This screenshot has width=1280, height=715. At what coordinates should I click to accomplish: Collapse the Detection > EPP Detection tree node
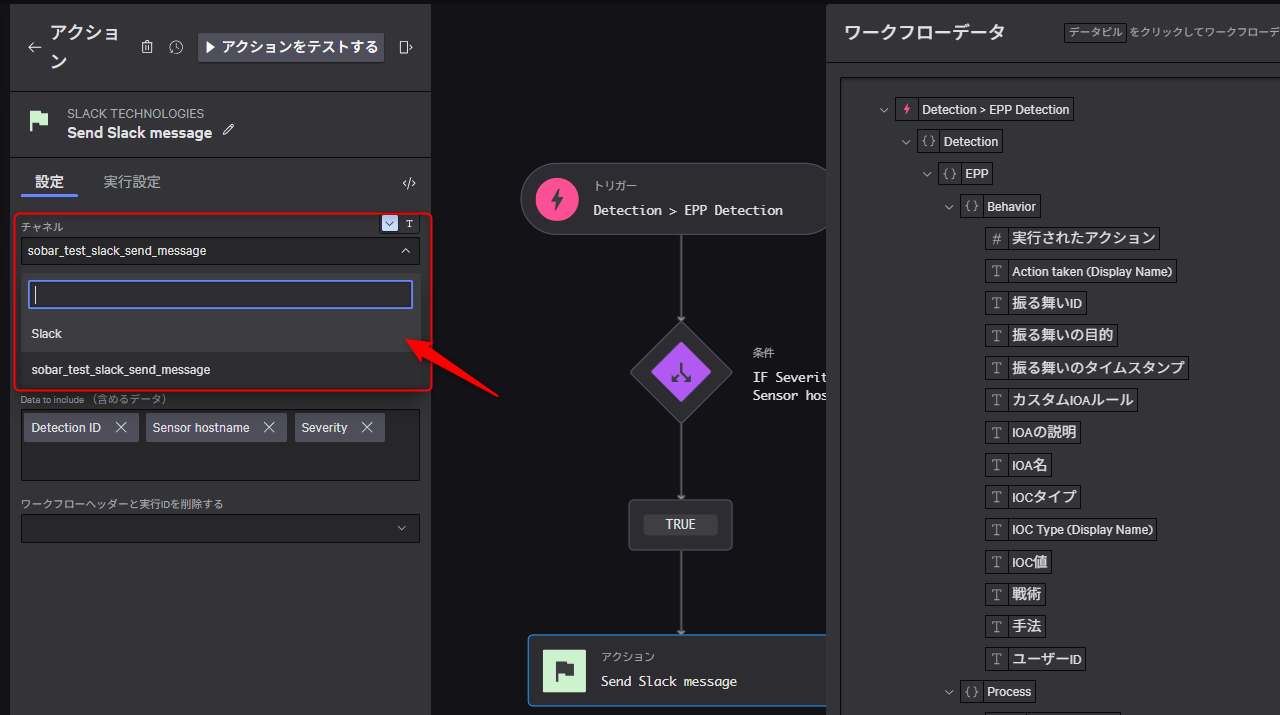pos(884,110)
